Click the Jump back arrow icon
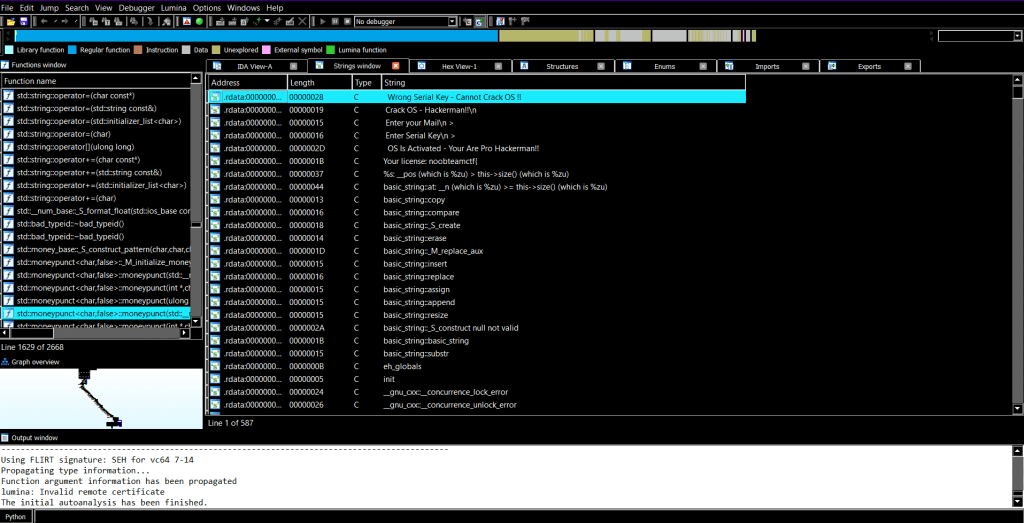The width and height of the screenshot is (1024, 523). pyautogui.click(x=44, y=21)
